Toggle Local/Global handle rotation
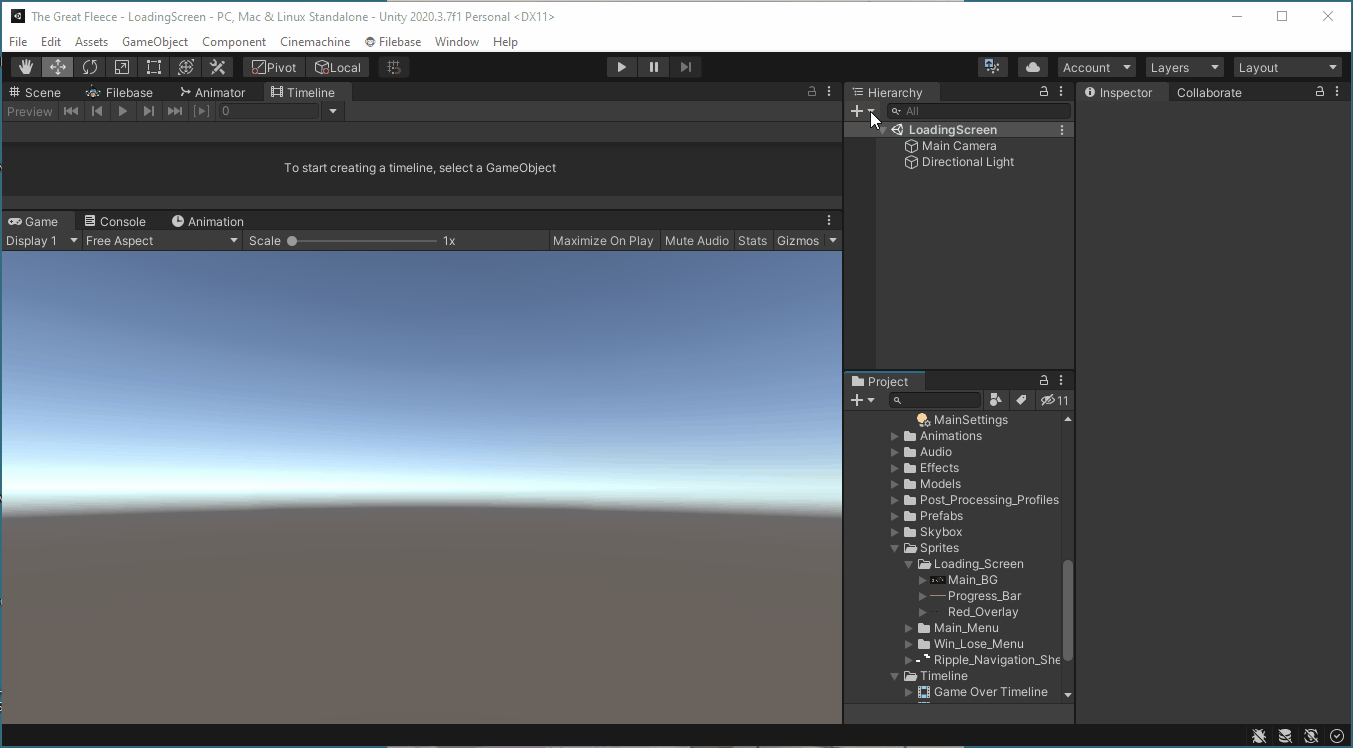 (x=337, y=67)
